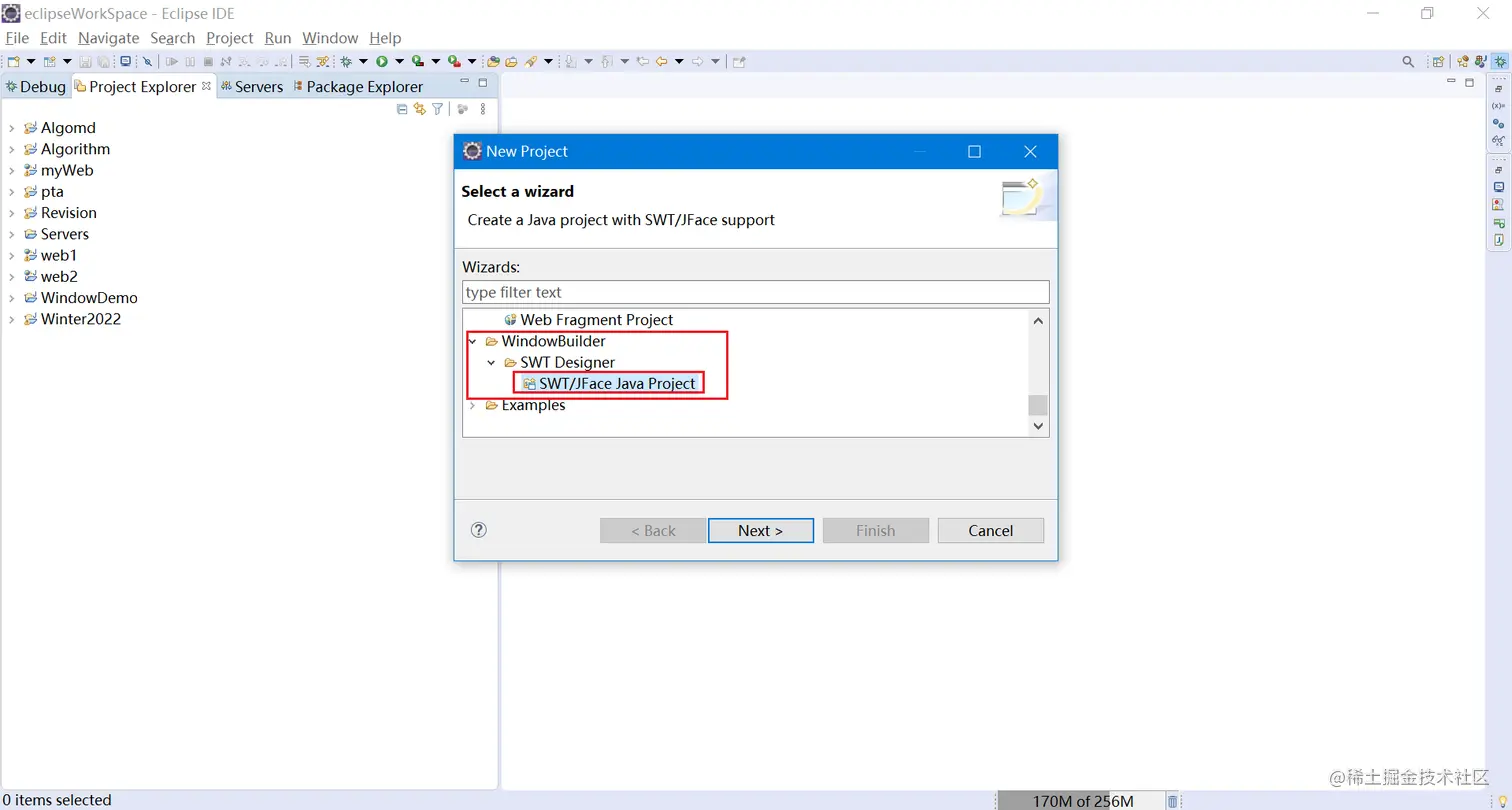Click the heap memory status bar
Image resolution: width=1512 pixels, height=810 pixels.
pyautogui.click(x=1080, y=801)
